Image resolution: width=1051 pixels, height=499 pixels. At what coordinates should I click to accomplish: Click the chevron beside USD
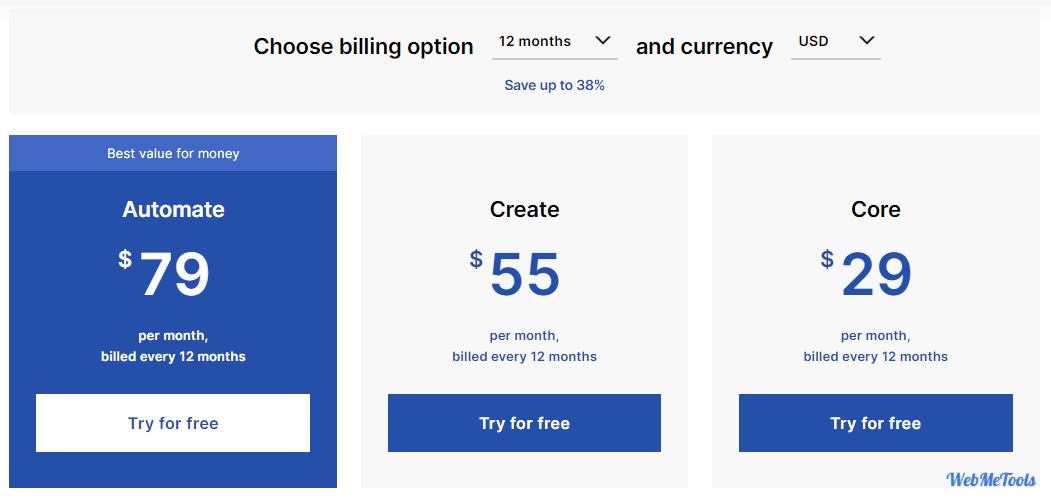(867, 41)
